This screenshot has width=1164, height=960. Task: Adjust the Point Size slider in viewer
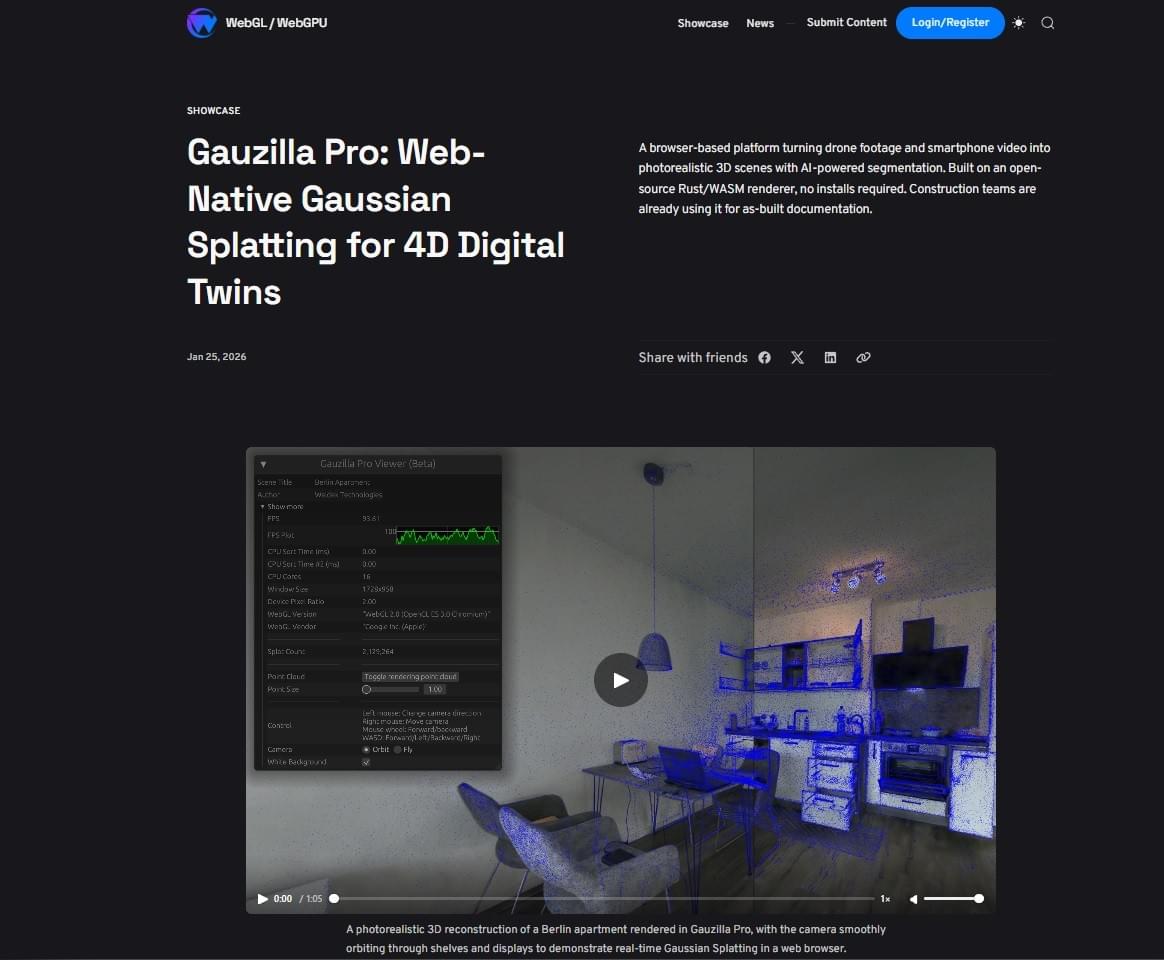[x=390, y=690]
